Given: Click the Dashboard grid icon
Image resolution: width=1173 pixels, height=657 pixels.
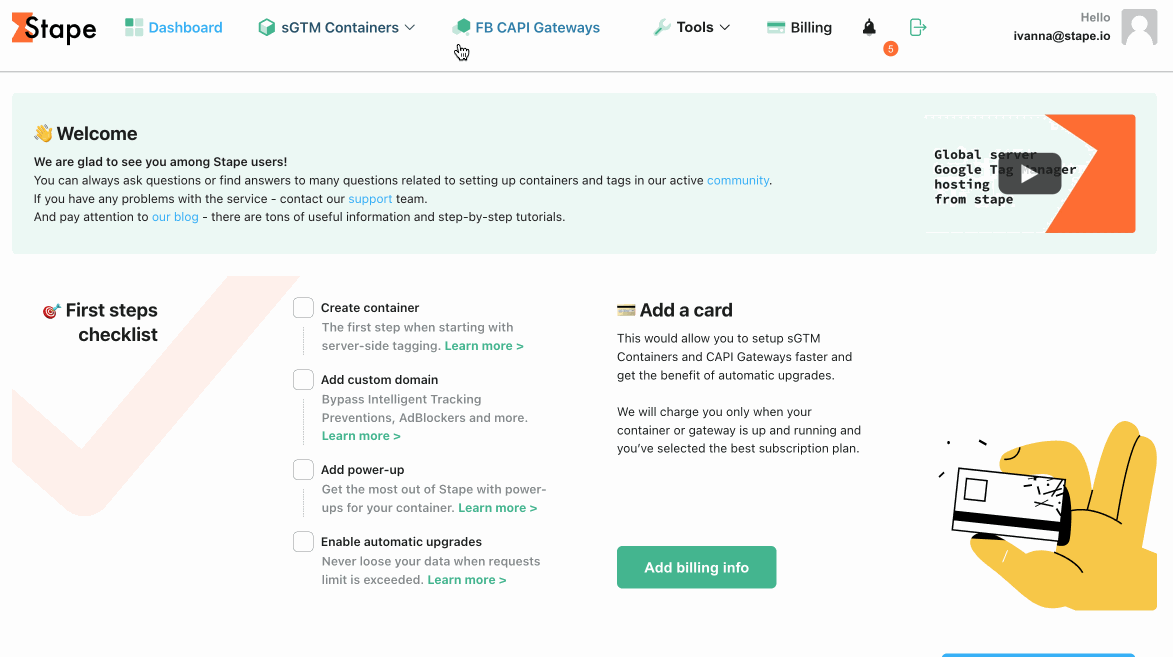Looking at the screenshot, I should [x=134, y=28].
